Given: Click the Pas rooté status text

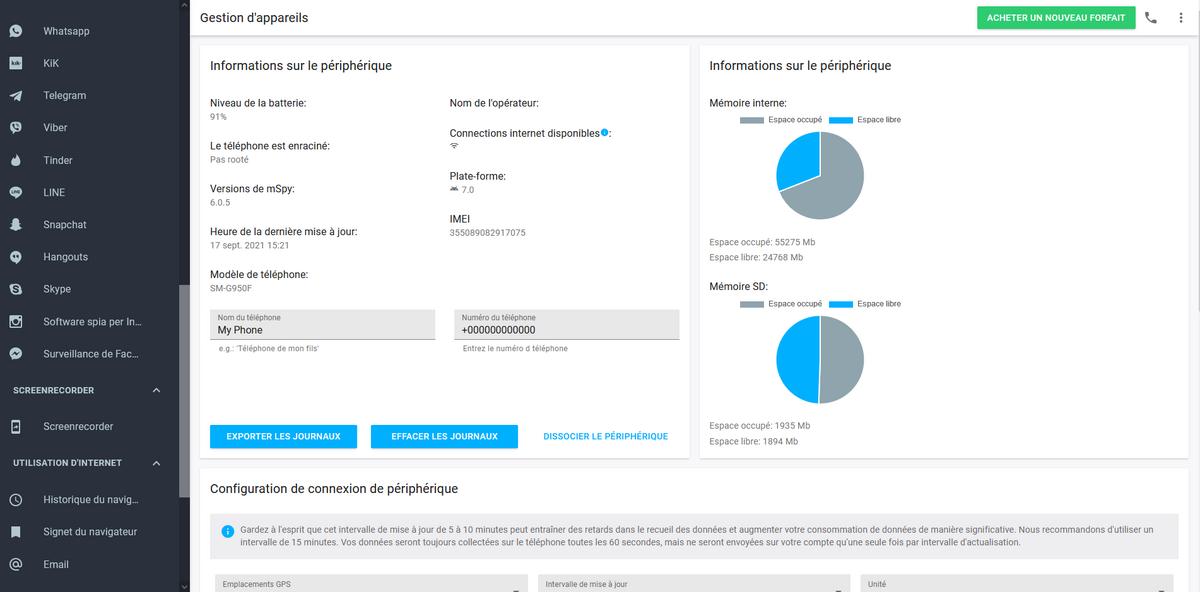Looking at the screenshot, I should pos(230,160).
